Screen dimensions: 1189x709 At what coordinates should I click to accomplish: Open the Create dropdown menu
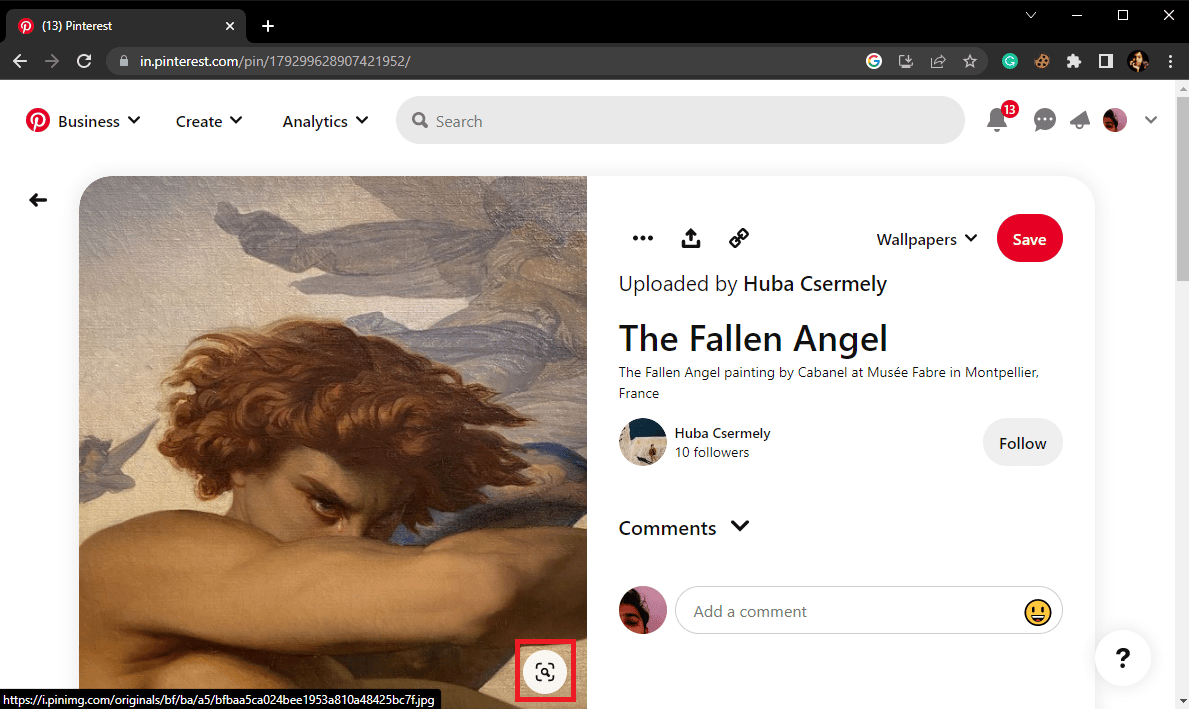tap(209, 121)
